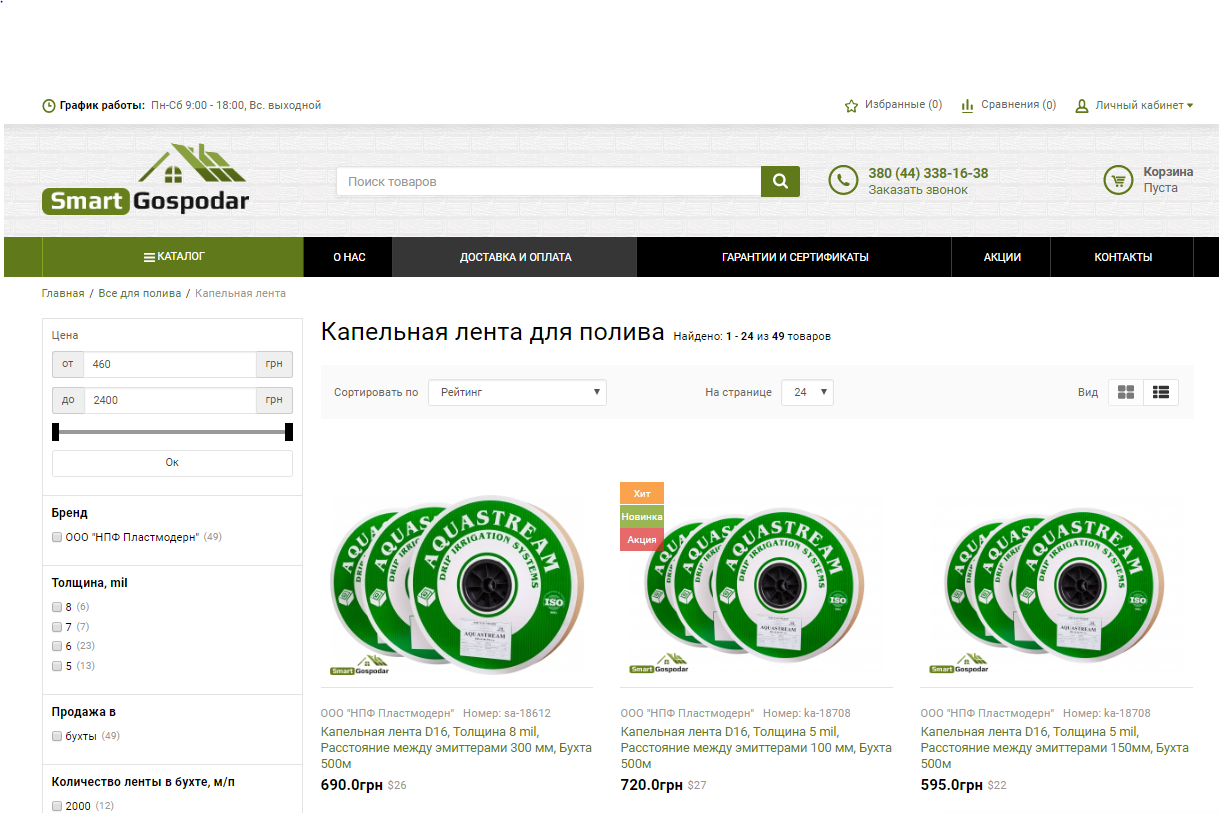Click the work schedule clock icon
The height and width of the screenshot is (813, 1219).
[x=49, y=105]
